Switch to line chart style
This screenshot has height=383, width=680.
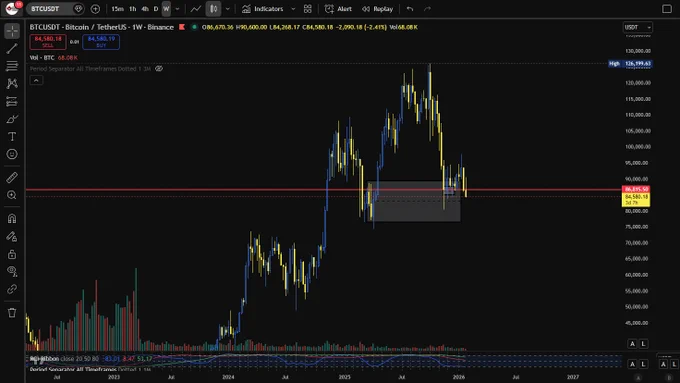pyautogui.click(x=196, y=9)
